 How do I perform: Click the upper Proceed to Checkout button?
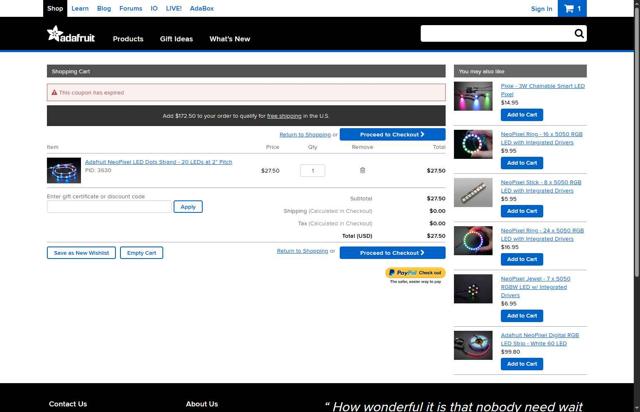coord(392,134)
